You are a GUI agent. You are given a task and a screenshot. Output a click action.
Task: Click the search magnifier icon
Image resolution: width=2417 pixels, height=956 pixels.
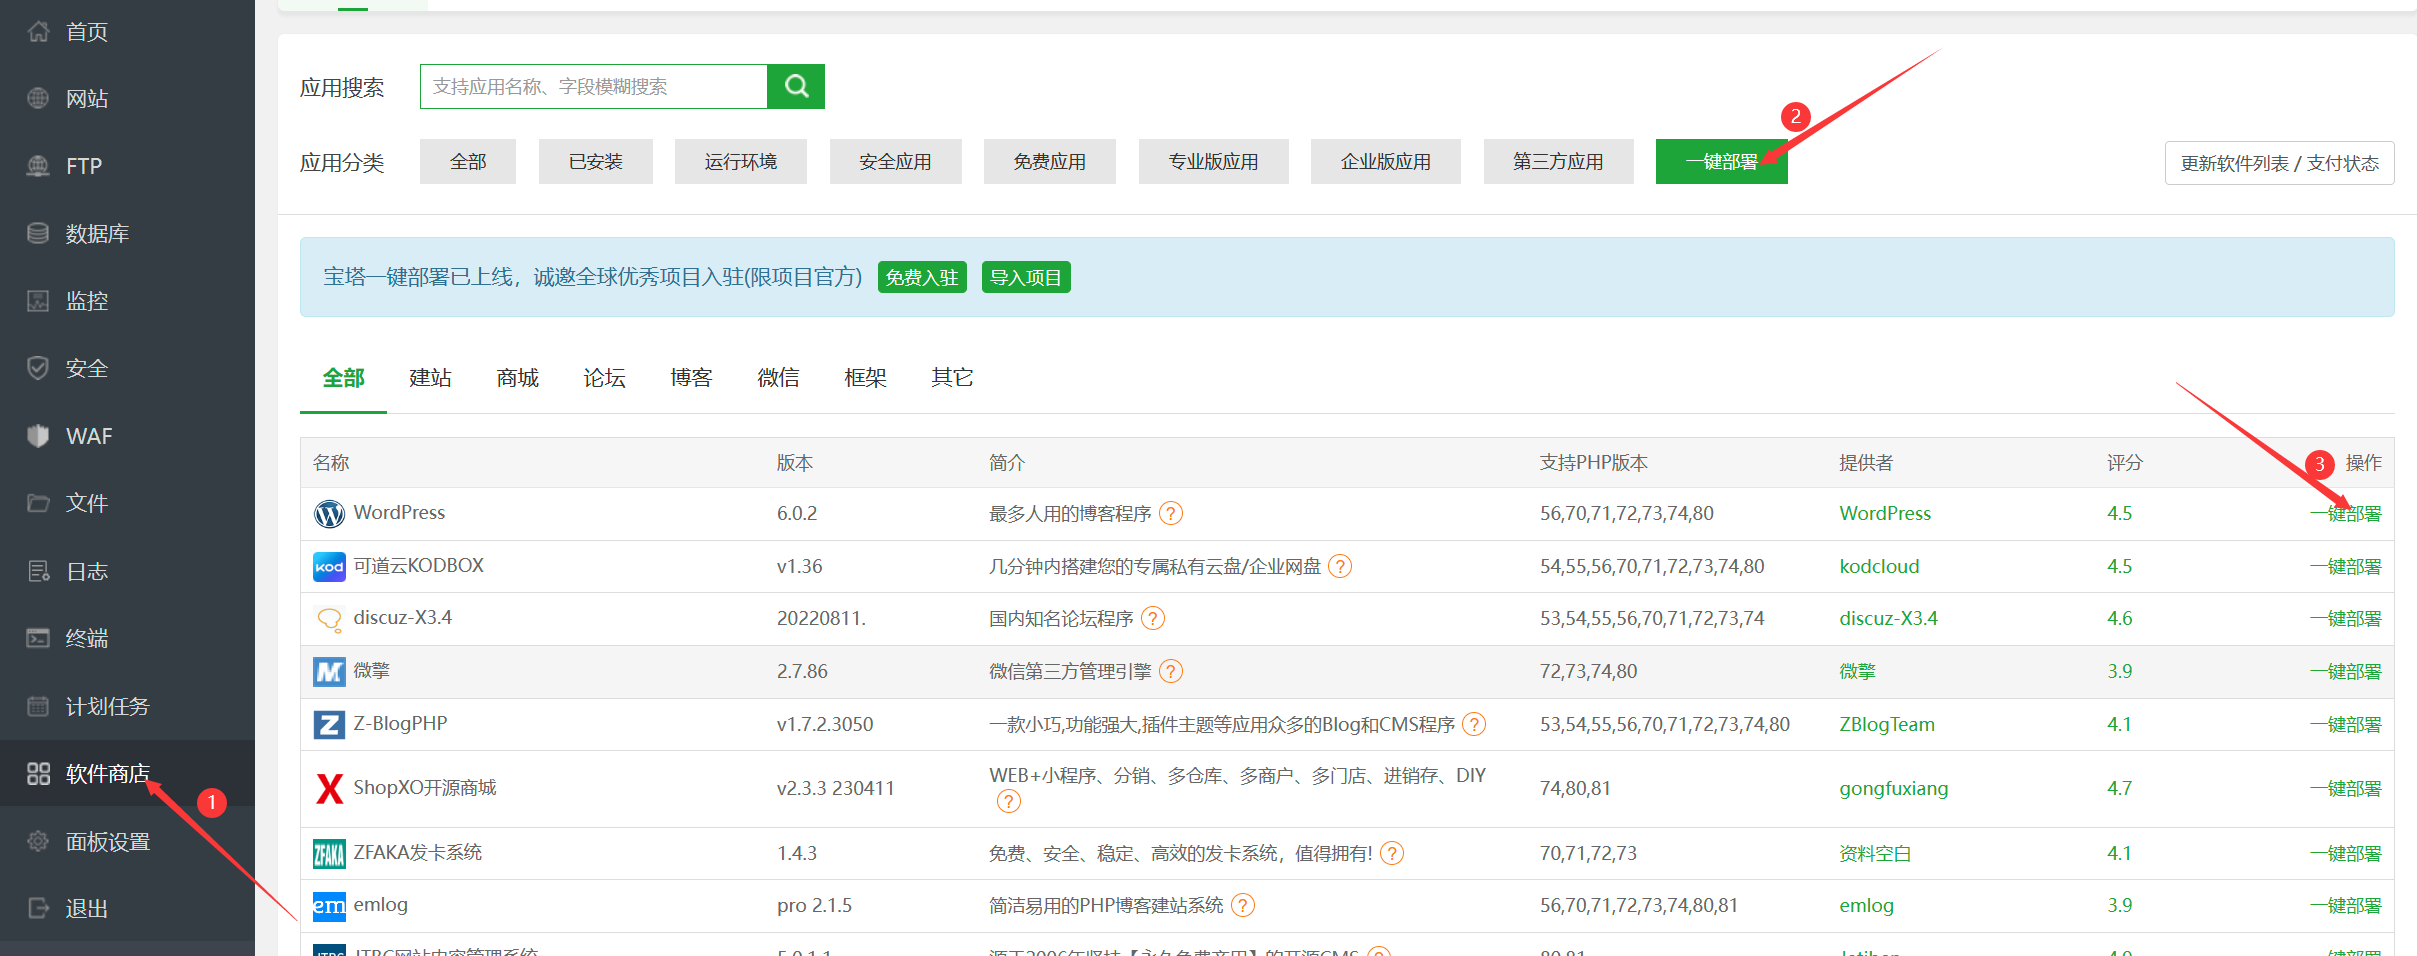coord(795,86)
